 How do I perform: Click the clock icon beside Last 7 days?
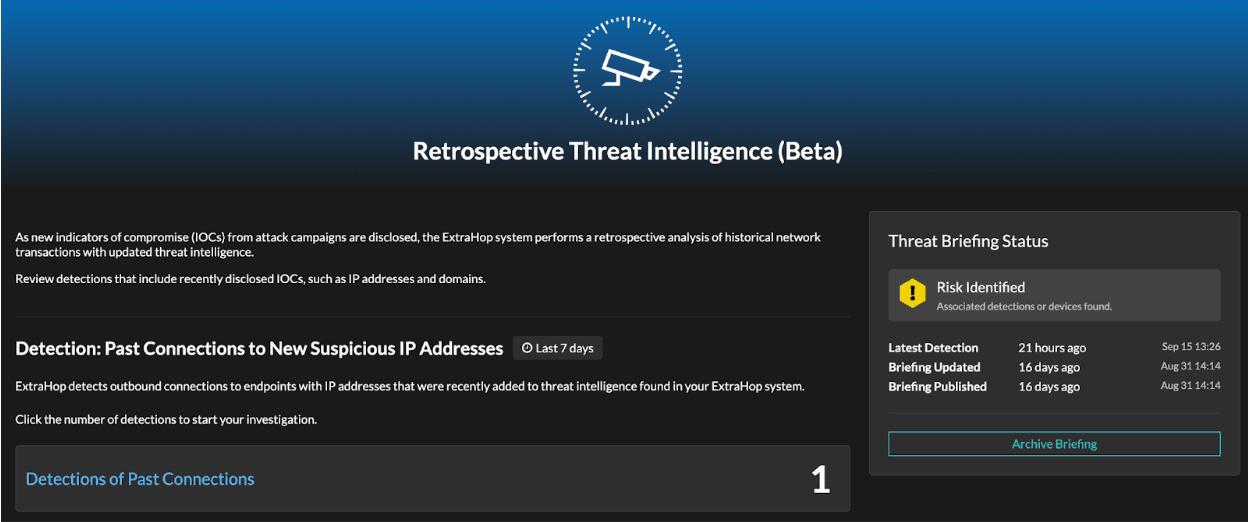tap(527, 349)
